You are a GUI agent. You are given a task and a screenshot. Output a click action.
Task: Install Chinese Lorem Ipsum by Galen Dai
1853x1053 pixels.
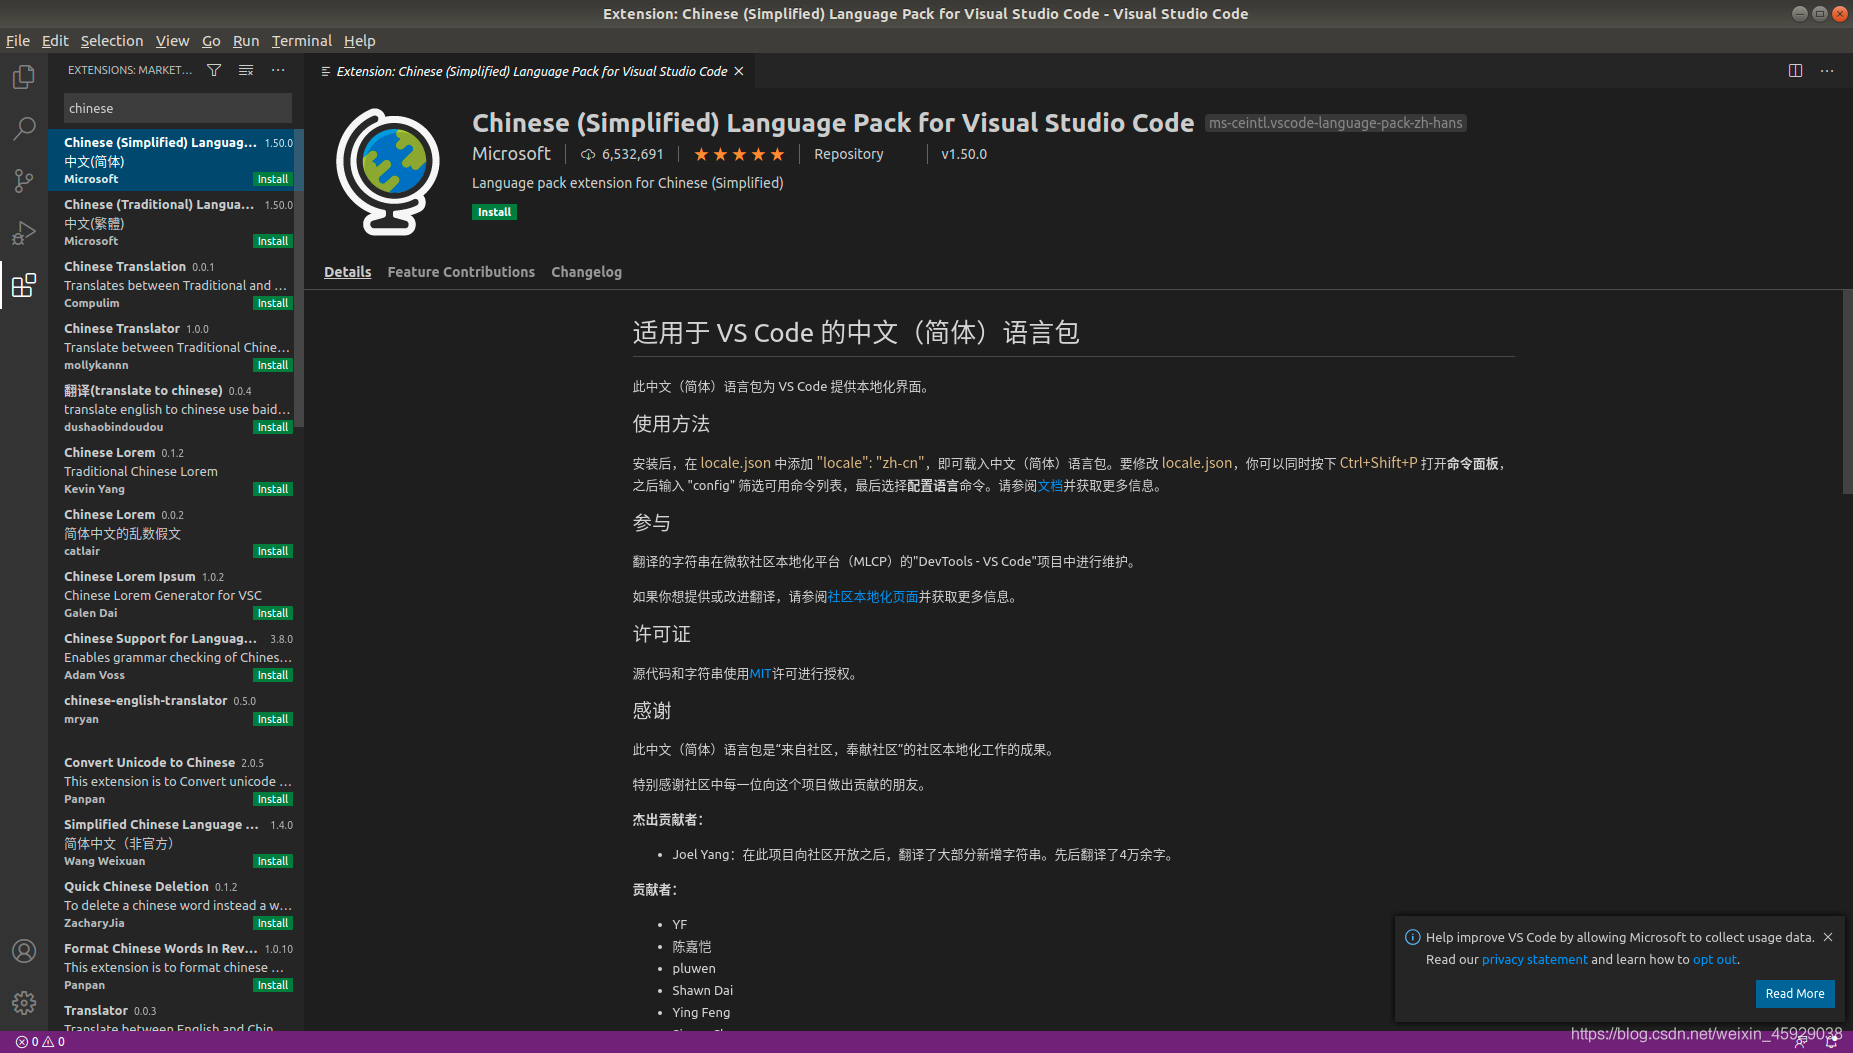click(x=272, y=614)
